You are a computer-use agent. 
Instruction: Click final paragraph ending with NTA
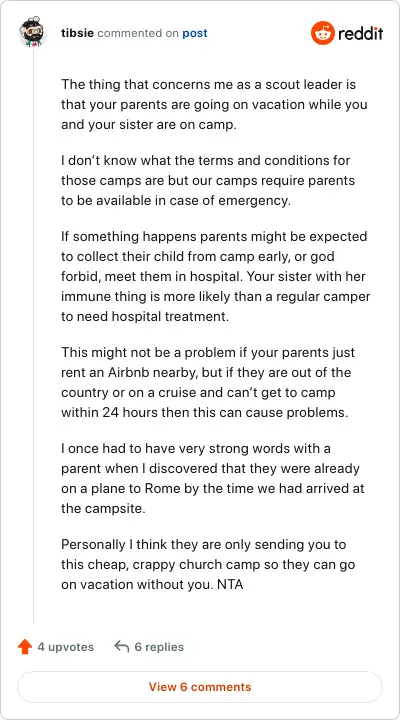click(x=208, y=565)
